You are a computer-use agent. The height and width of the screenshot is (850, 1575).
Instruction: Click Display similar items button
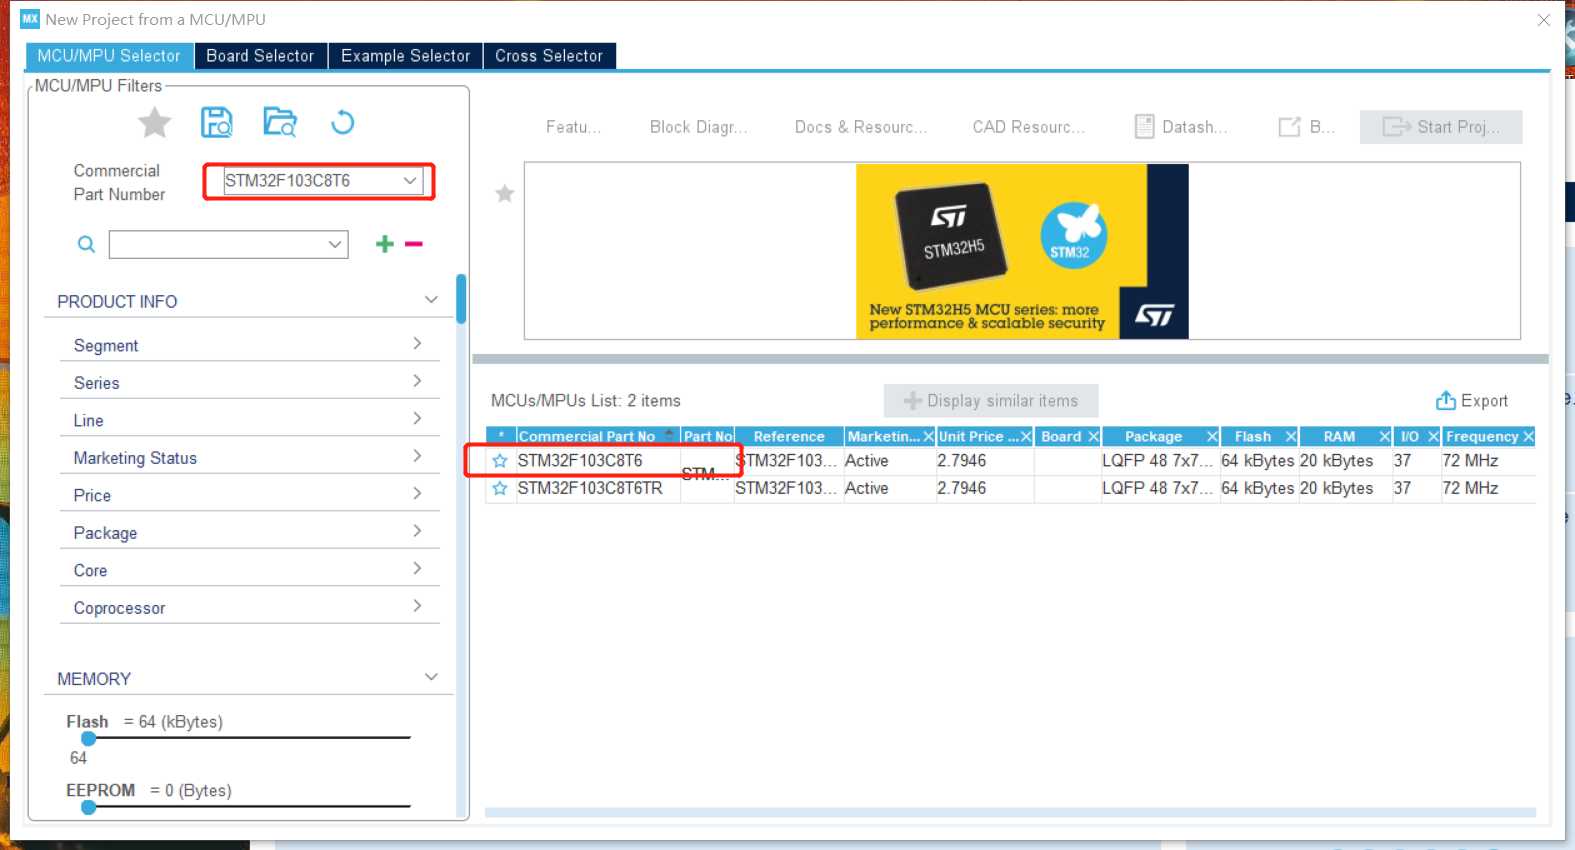[x=991, y=401]
